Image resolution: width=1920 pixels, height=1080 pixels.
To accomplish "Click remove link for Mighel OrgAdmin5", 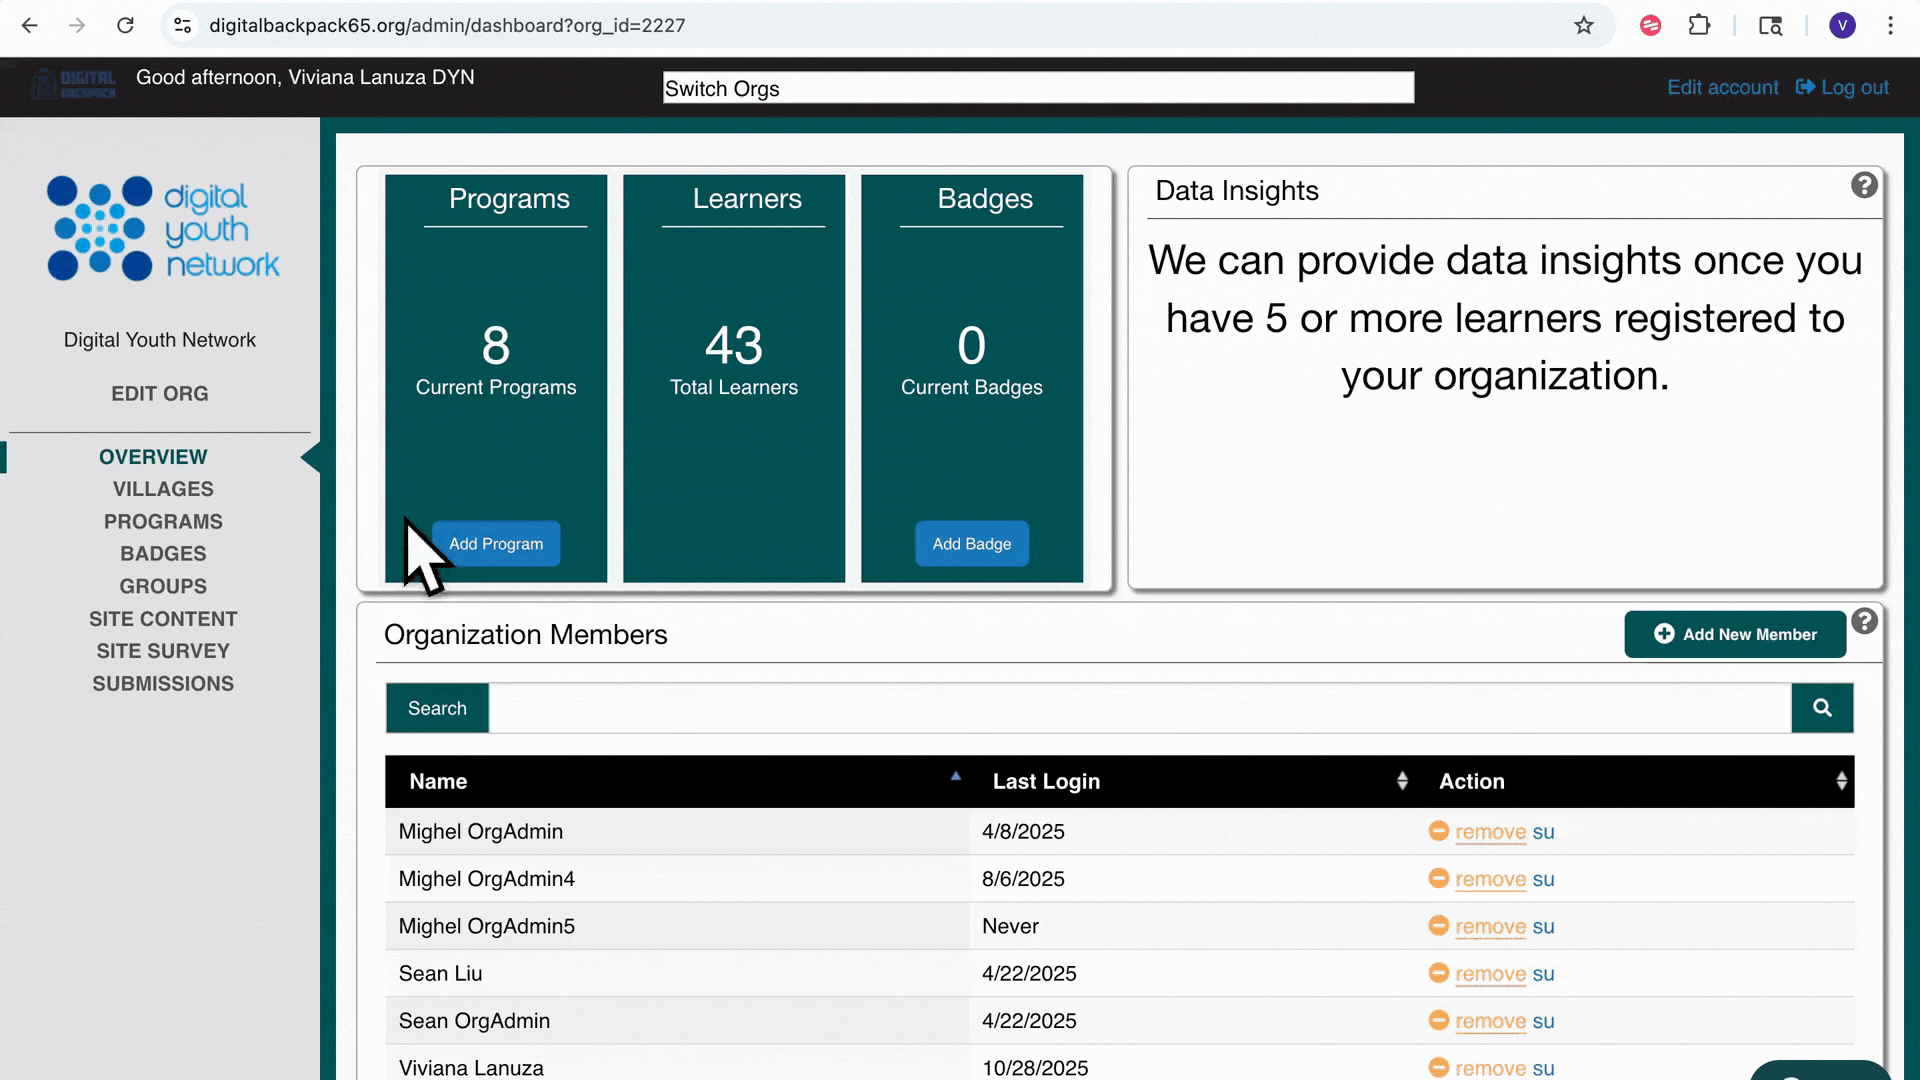I will pos(1490,926).
